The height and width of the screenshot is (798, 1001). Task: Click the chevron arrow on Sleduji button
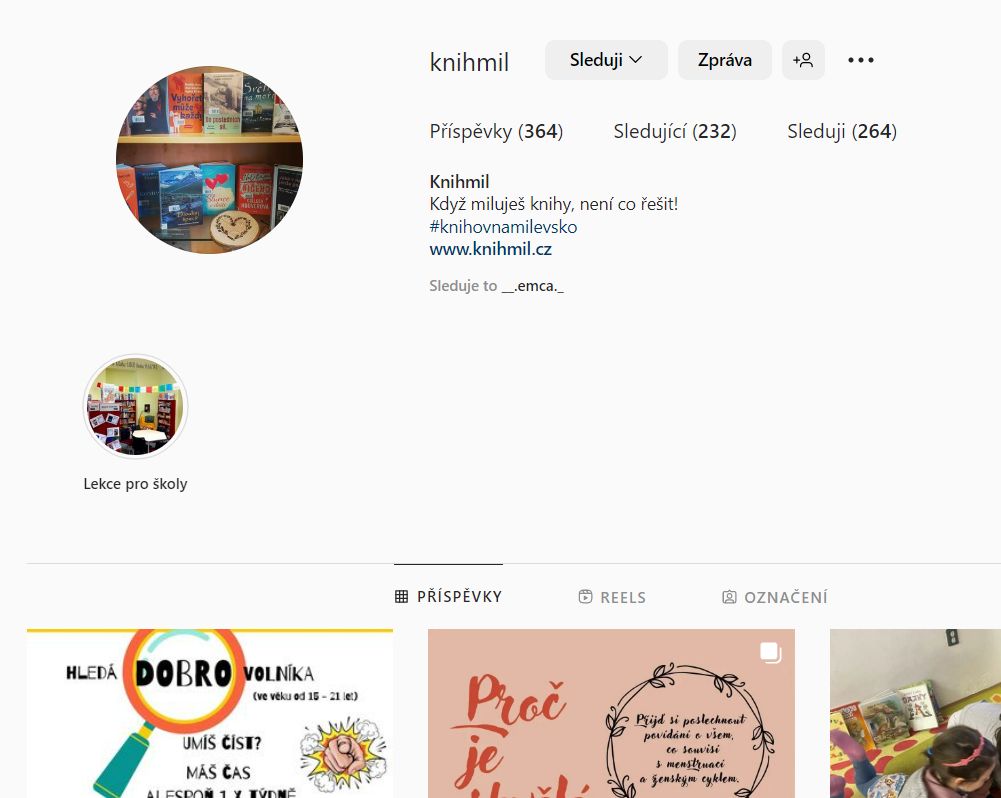(x=635, y=60)
